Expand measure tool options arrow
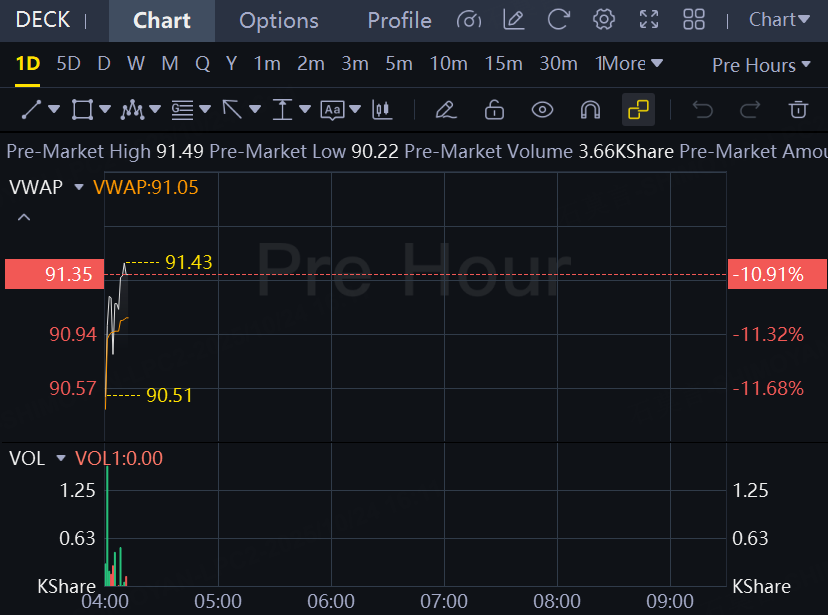 pyautogui.click(x=305, y=109)
